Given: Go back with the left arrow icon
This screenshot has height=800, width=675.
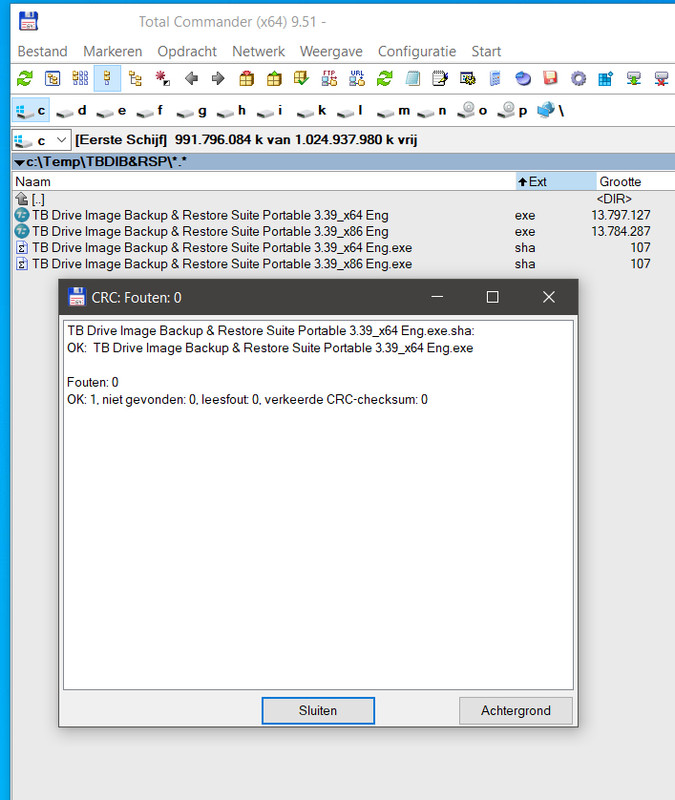Looking at the screenshot, I should (191, 79).
